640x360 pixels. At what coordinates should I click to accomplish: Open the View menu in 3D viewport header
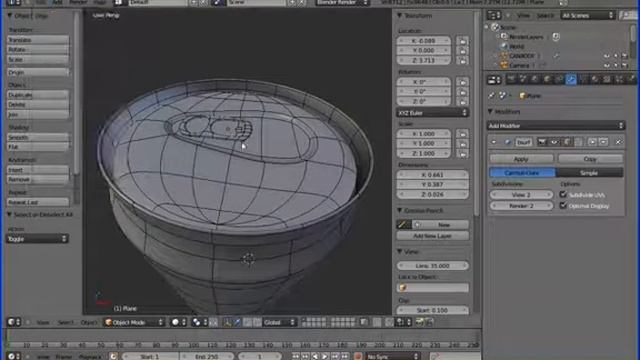[43, 322]
